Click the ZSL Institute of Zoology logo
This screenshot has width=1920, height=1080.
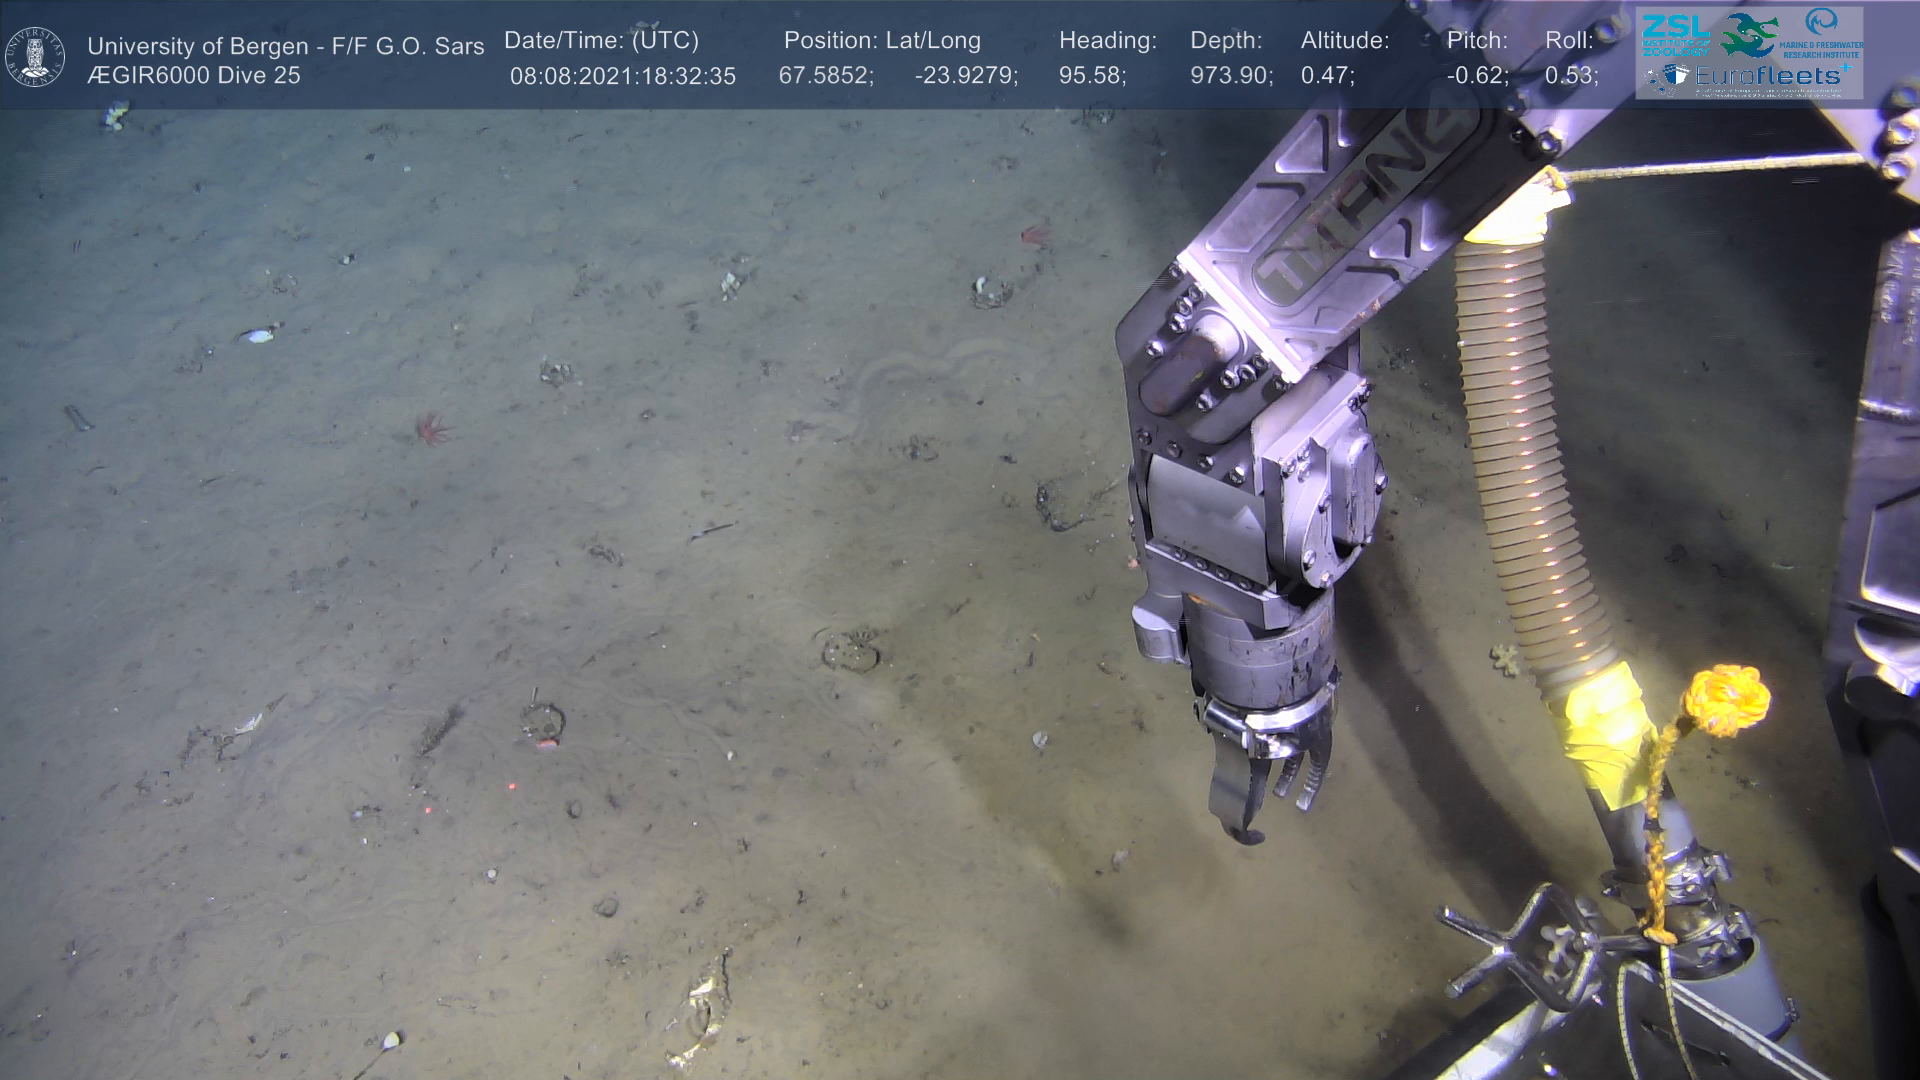pyautogui.click(x=1674, y=35)
